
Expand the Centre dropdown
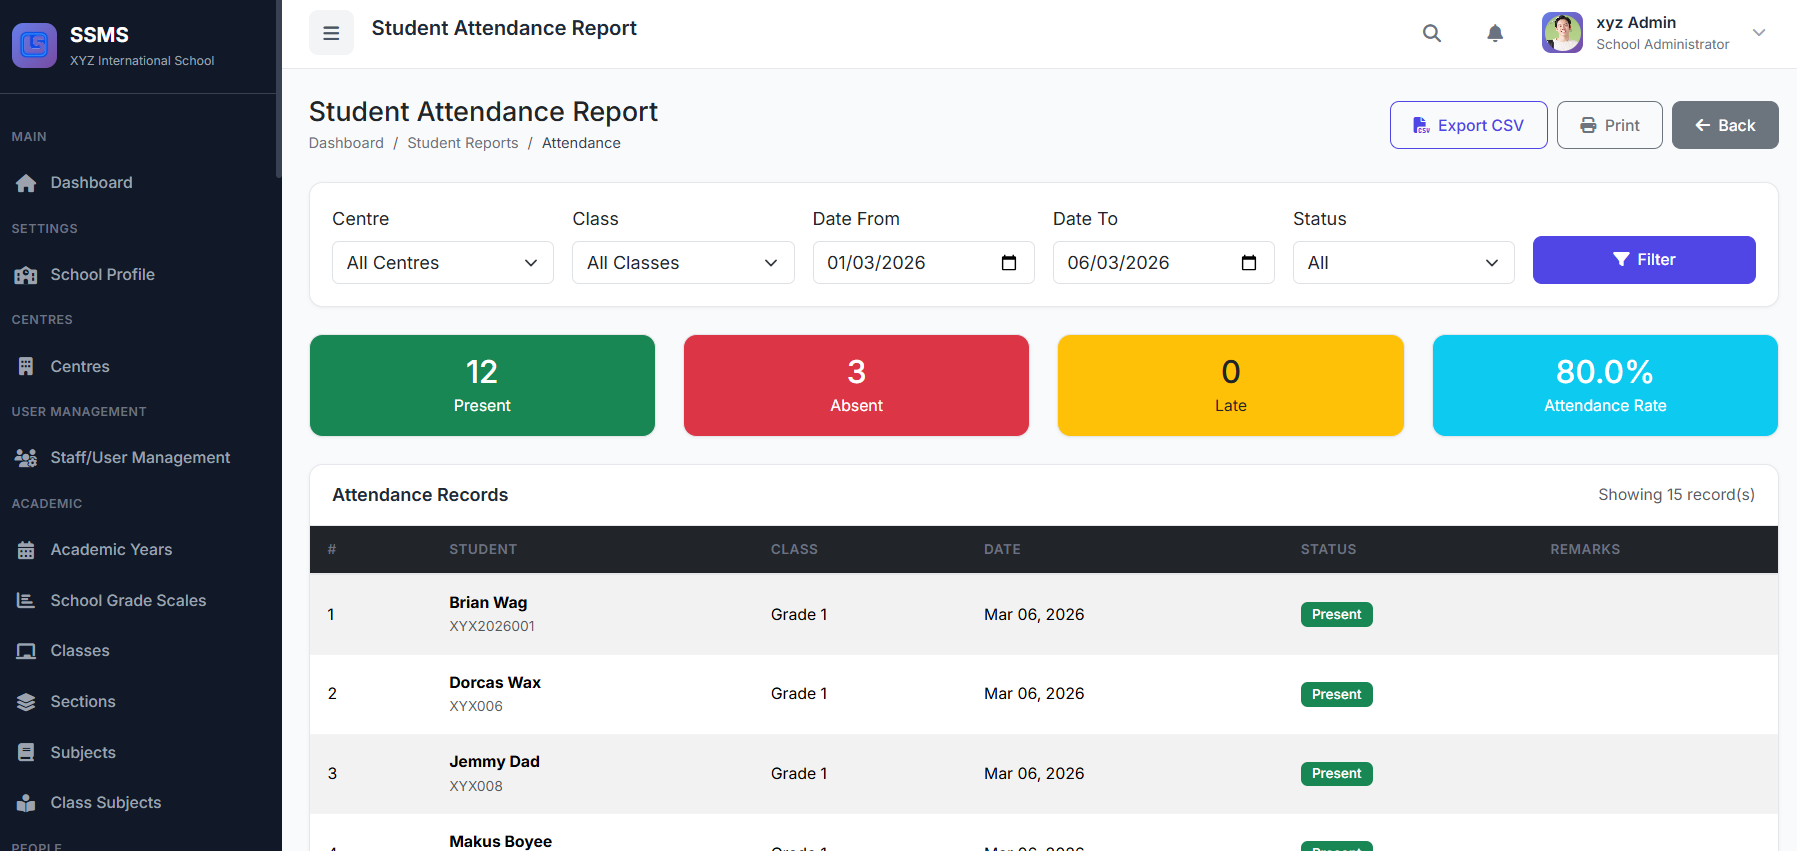pyautogui.click(x=442, y=263)
